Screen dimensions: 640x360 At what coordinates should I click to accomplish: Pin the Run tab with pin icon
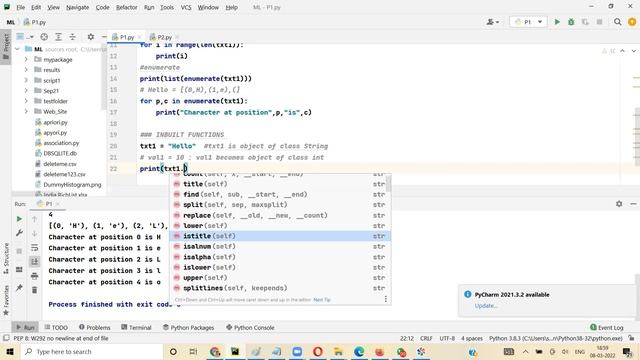pos(19,288)
